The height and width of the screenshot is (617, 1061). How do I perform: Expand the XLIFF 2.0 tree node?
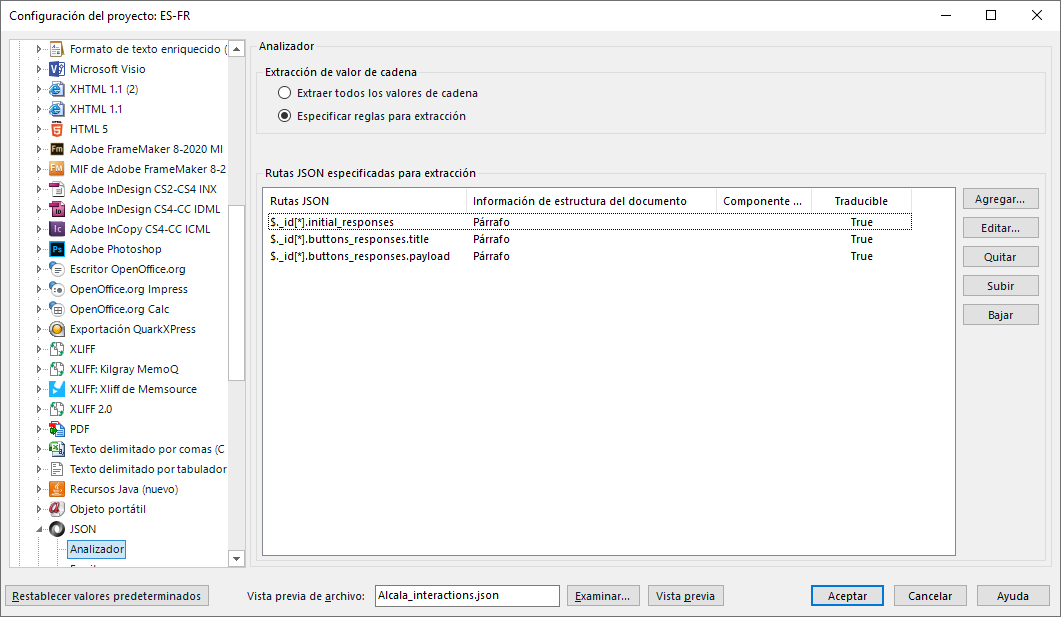[x=40, y=409]
